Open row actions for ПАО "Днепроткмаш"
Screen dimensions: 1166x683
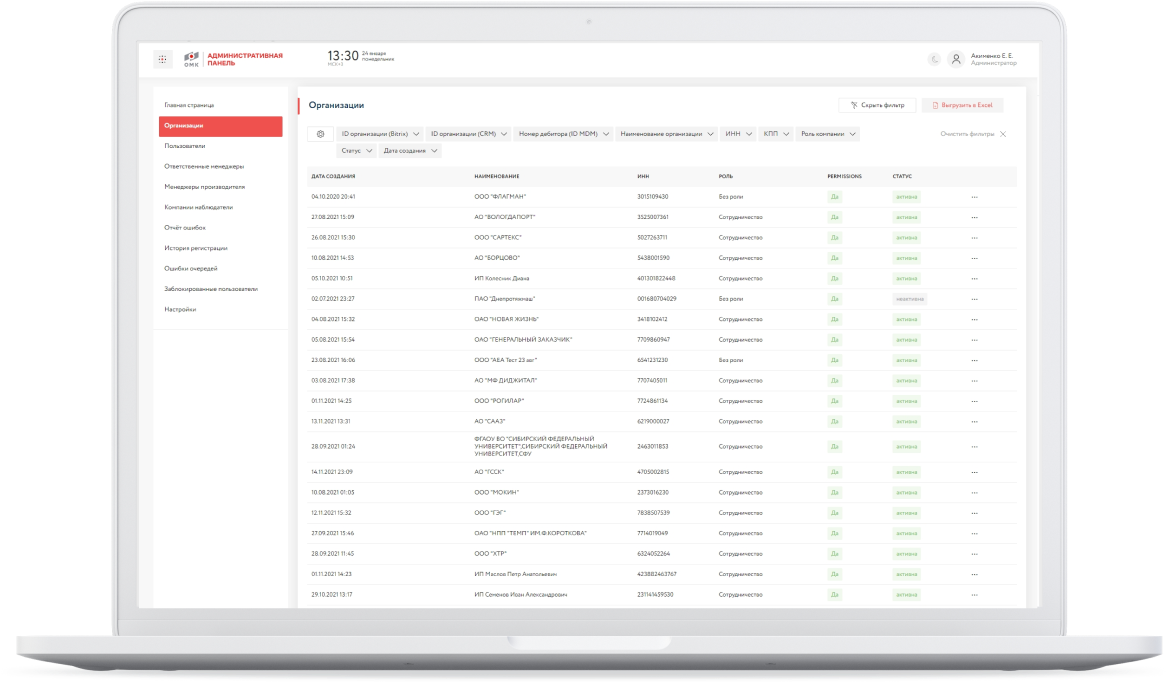974,299
